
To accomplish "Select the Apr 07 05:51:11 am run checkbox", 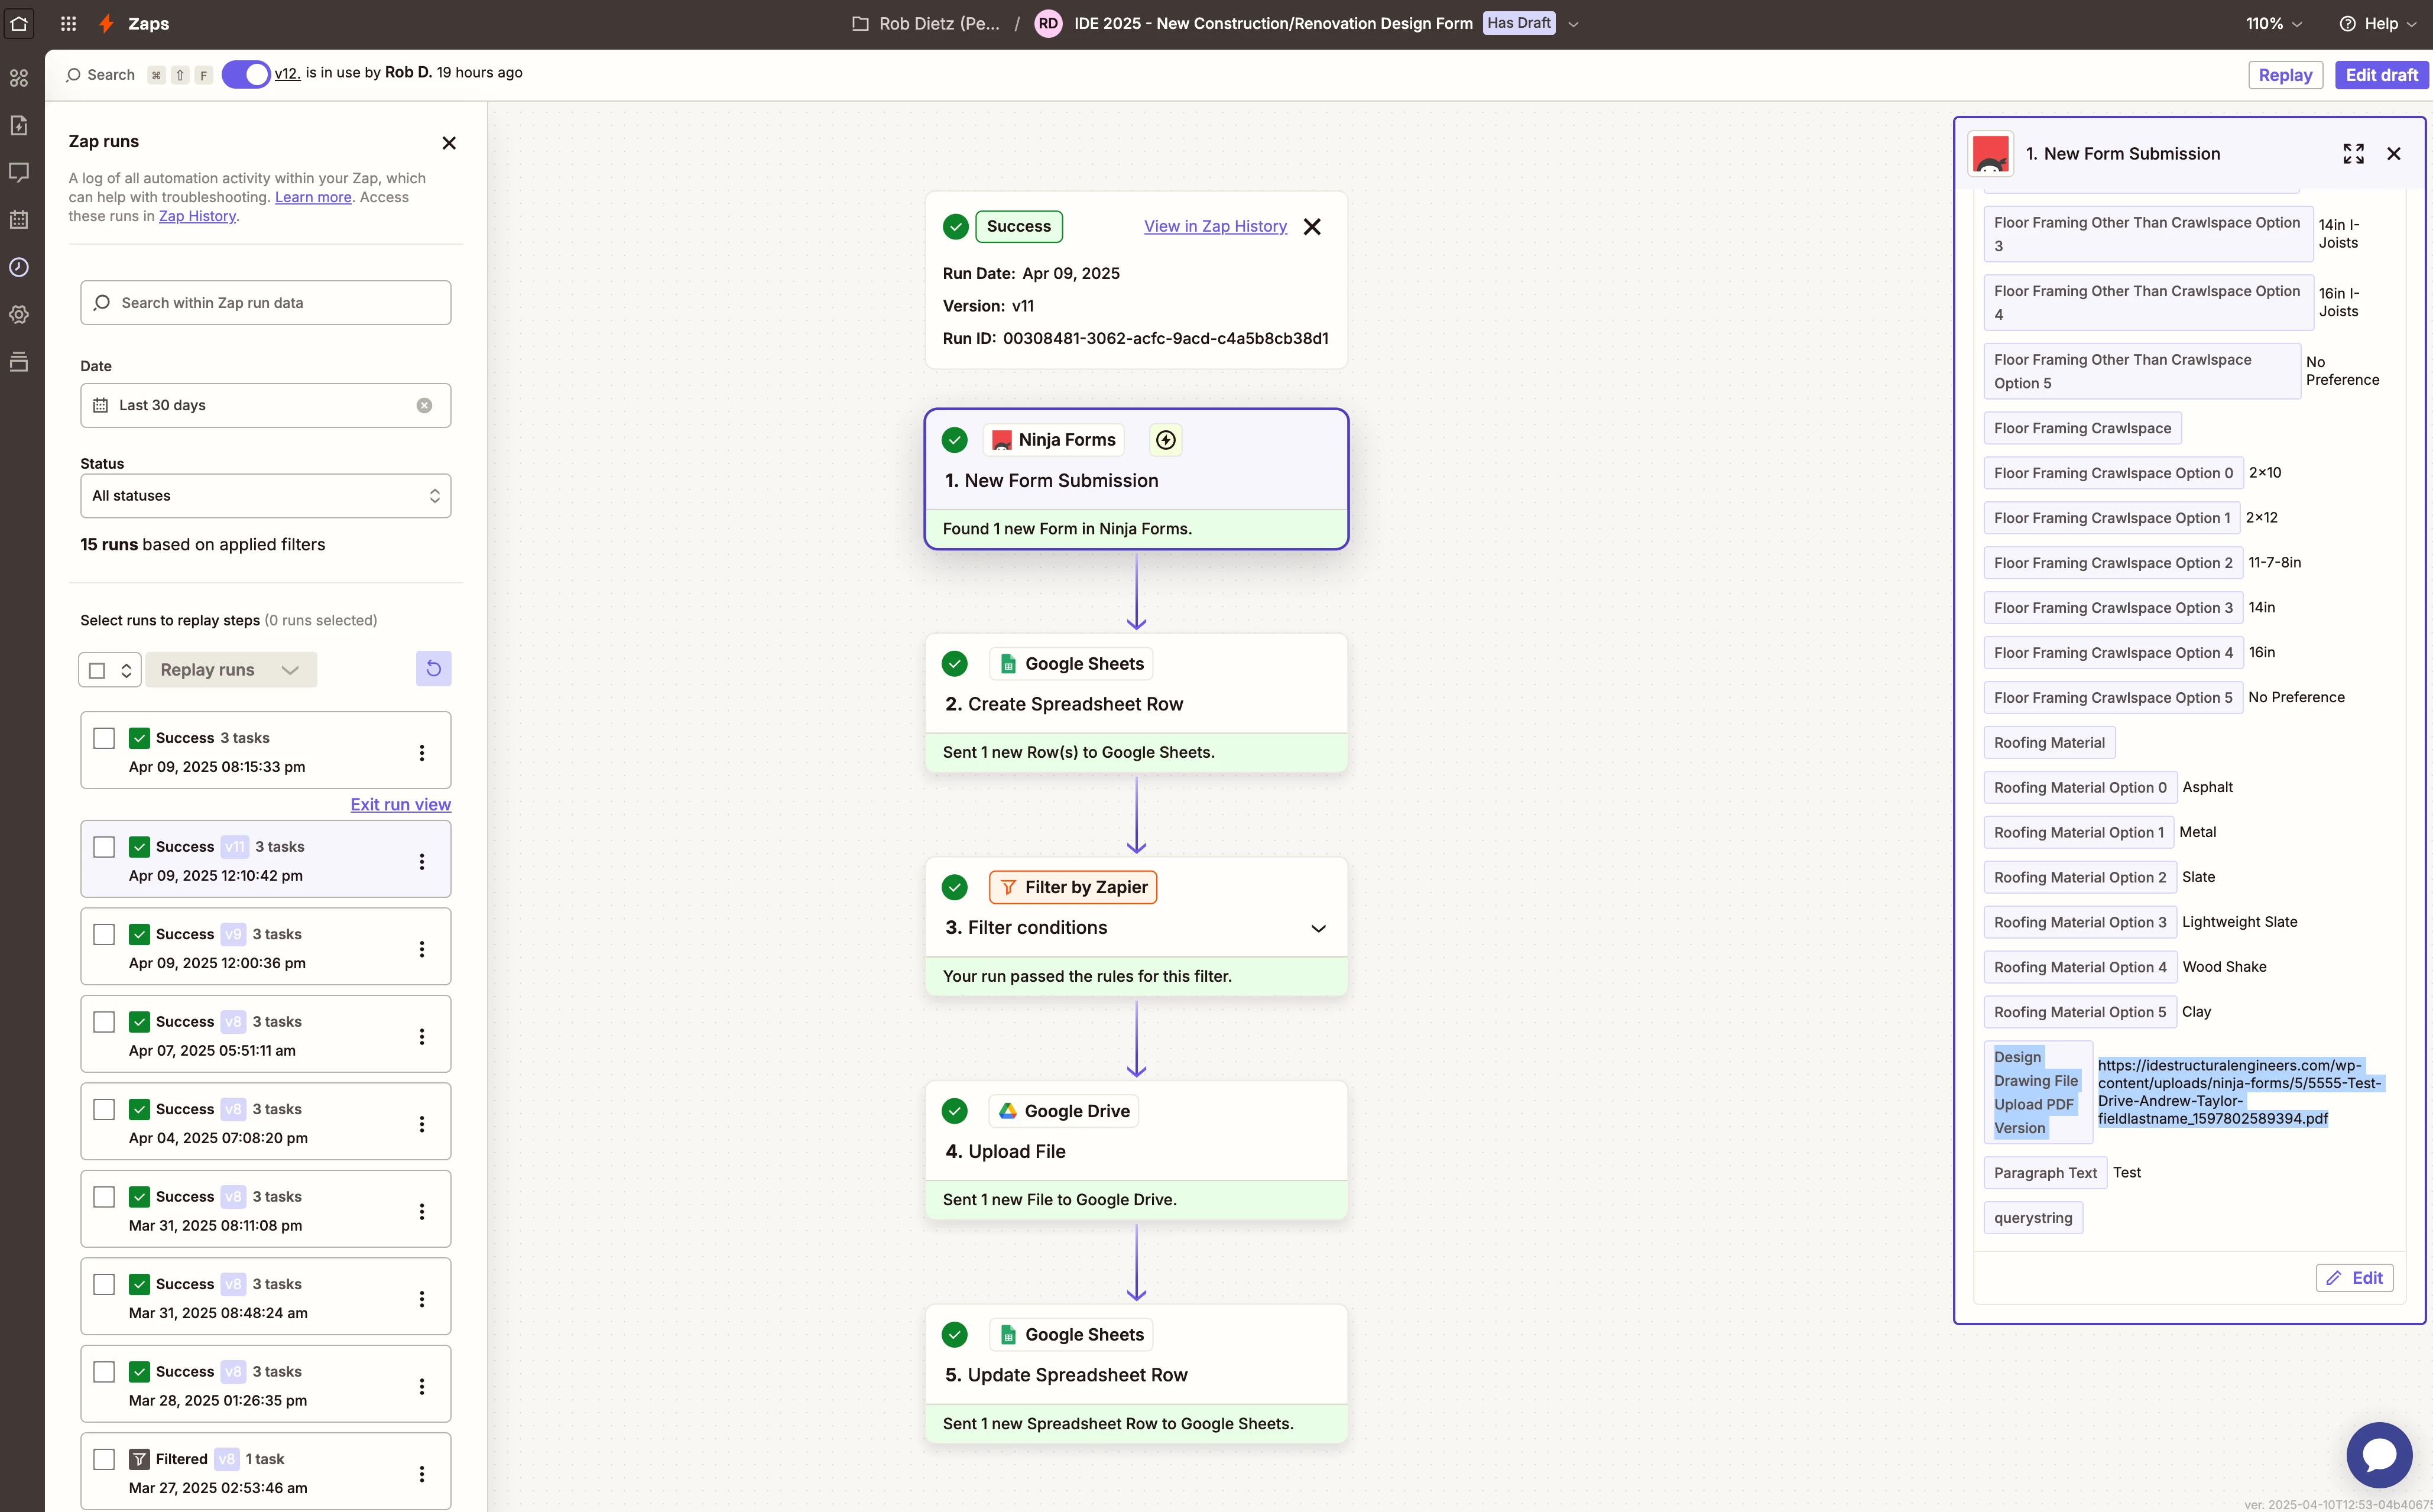I will pyautogui.click(x=104, y=1022).
